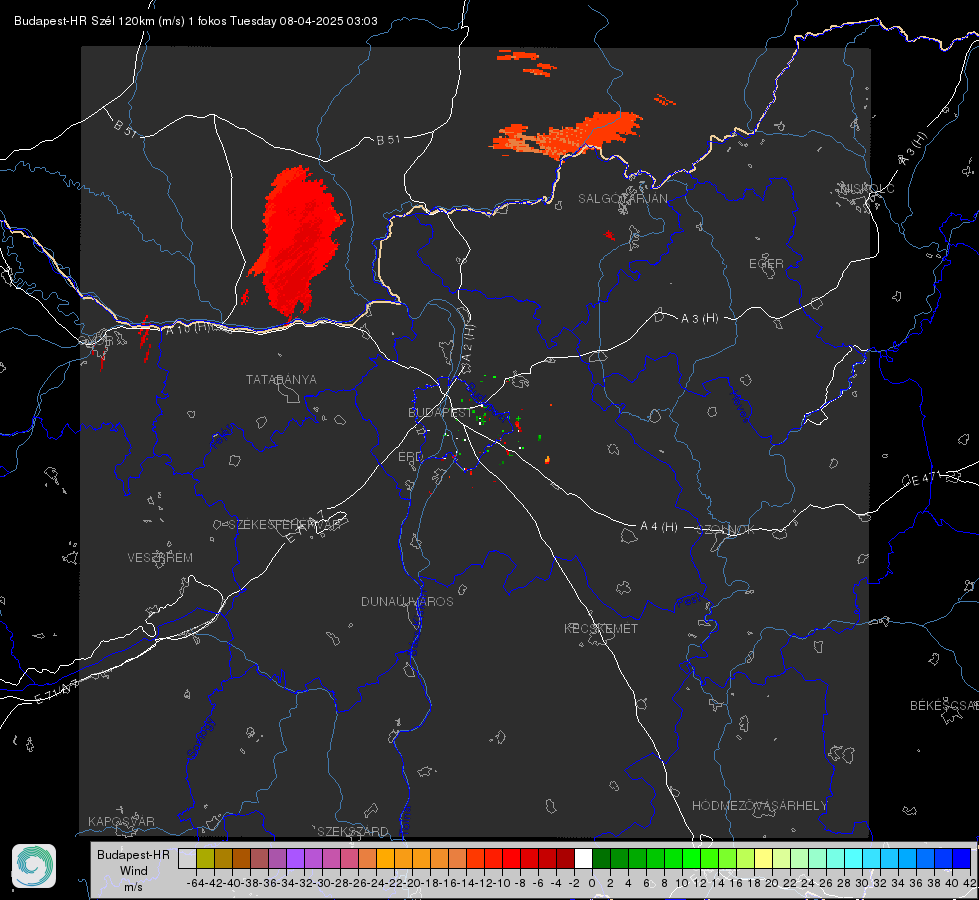Click the horizontal A 3 (H) road label near Eger
Viewport: 979px width, 900px height.
click(x=699, y=319)
